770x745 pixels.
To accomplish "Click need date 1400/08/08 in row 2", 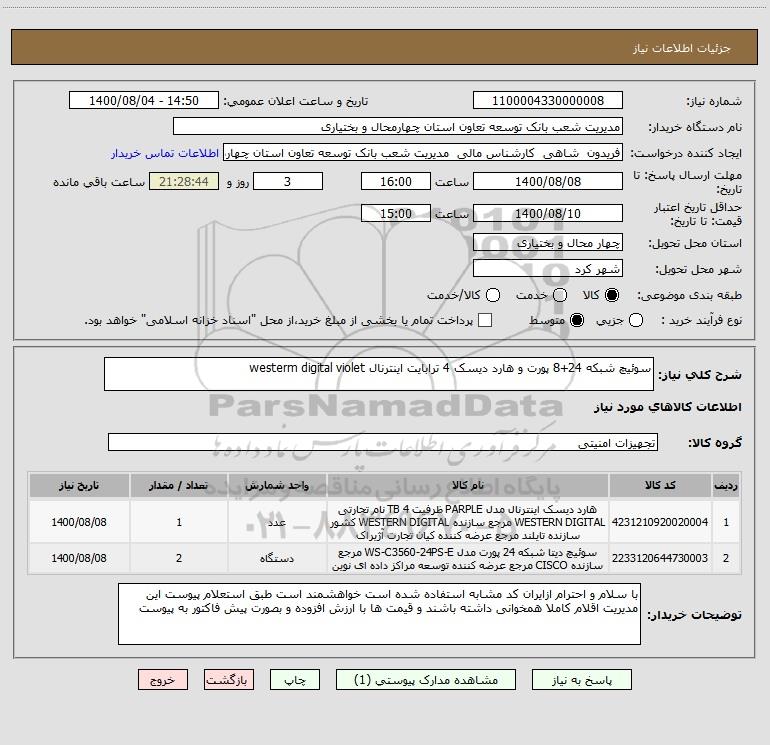I will 79,558.
